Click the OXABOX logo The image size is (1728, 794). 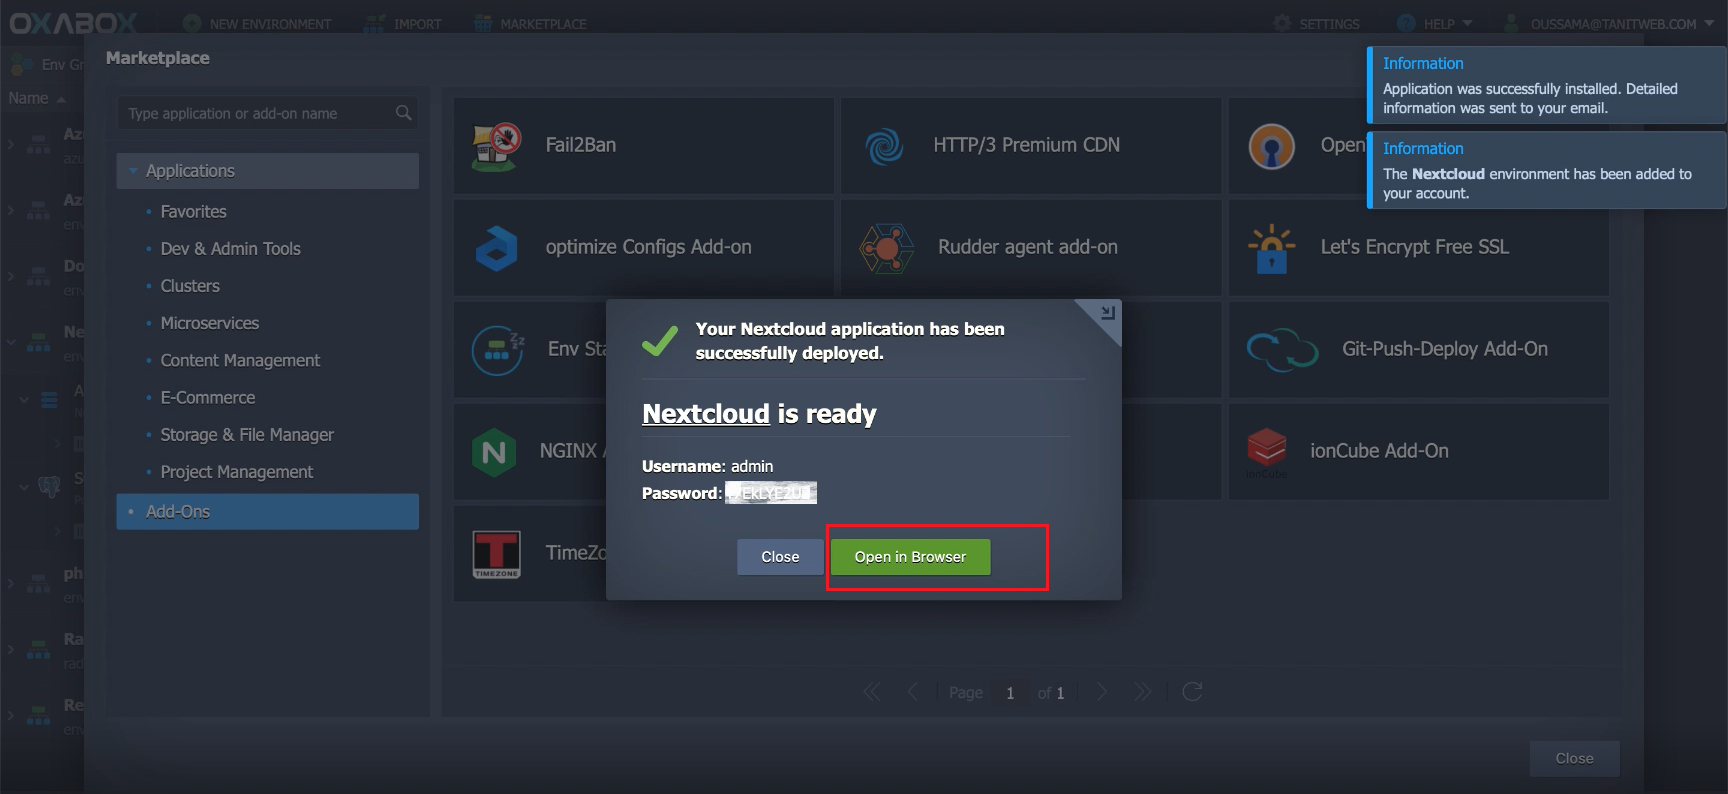point(73,22)
